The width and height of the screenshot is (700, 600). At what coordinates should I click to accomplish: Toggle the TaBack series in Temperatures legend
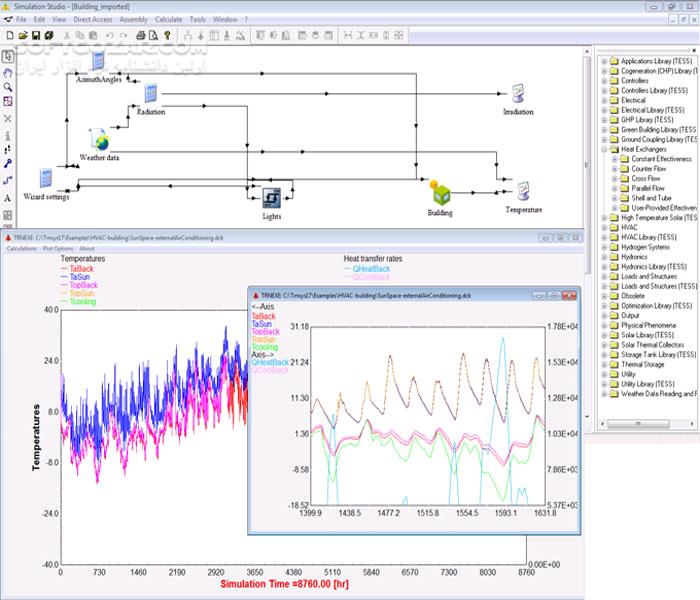[81, 268]
